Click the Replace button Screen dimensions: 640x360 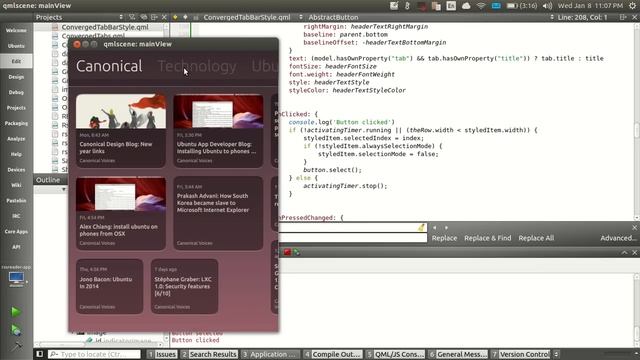[x=444, y=238]
